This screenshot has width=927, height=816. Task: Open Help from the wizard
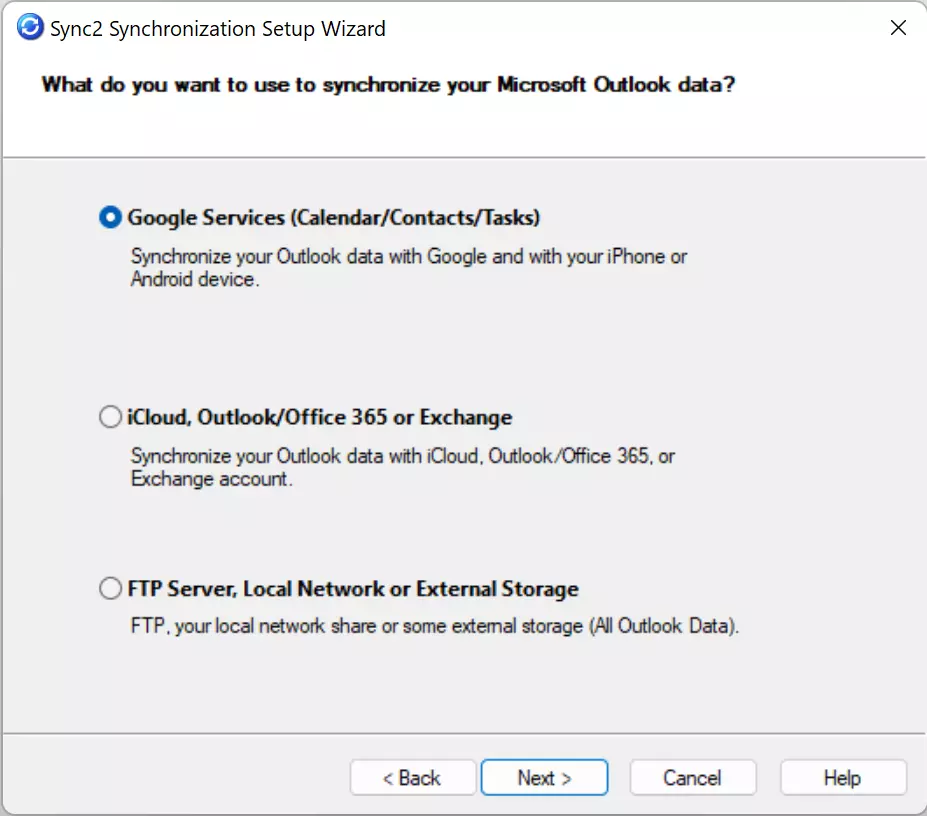click(842, 777)
